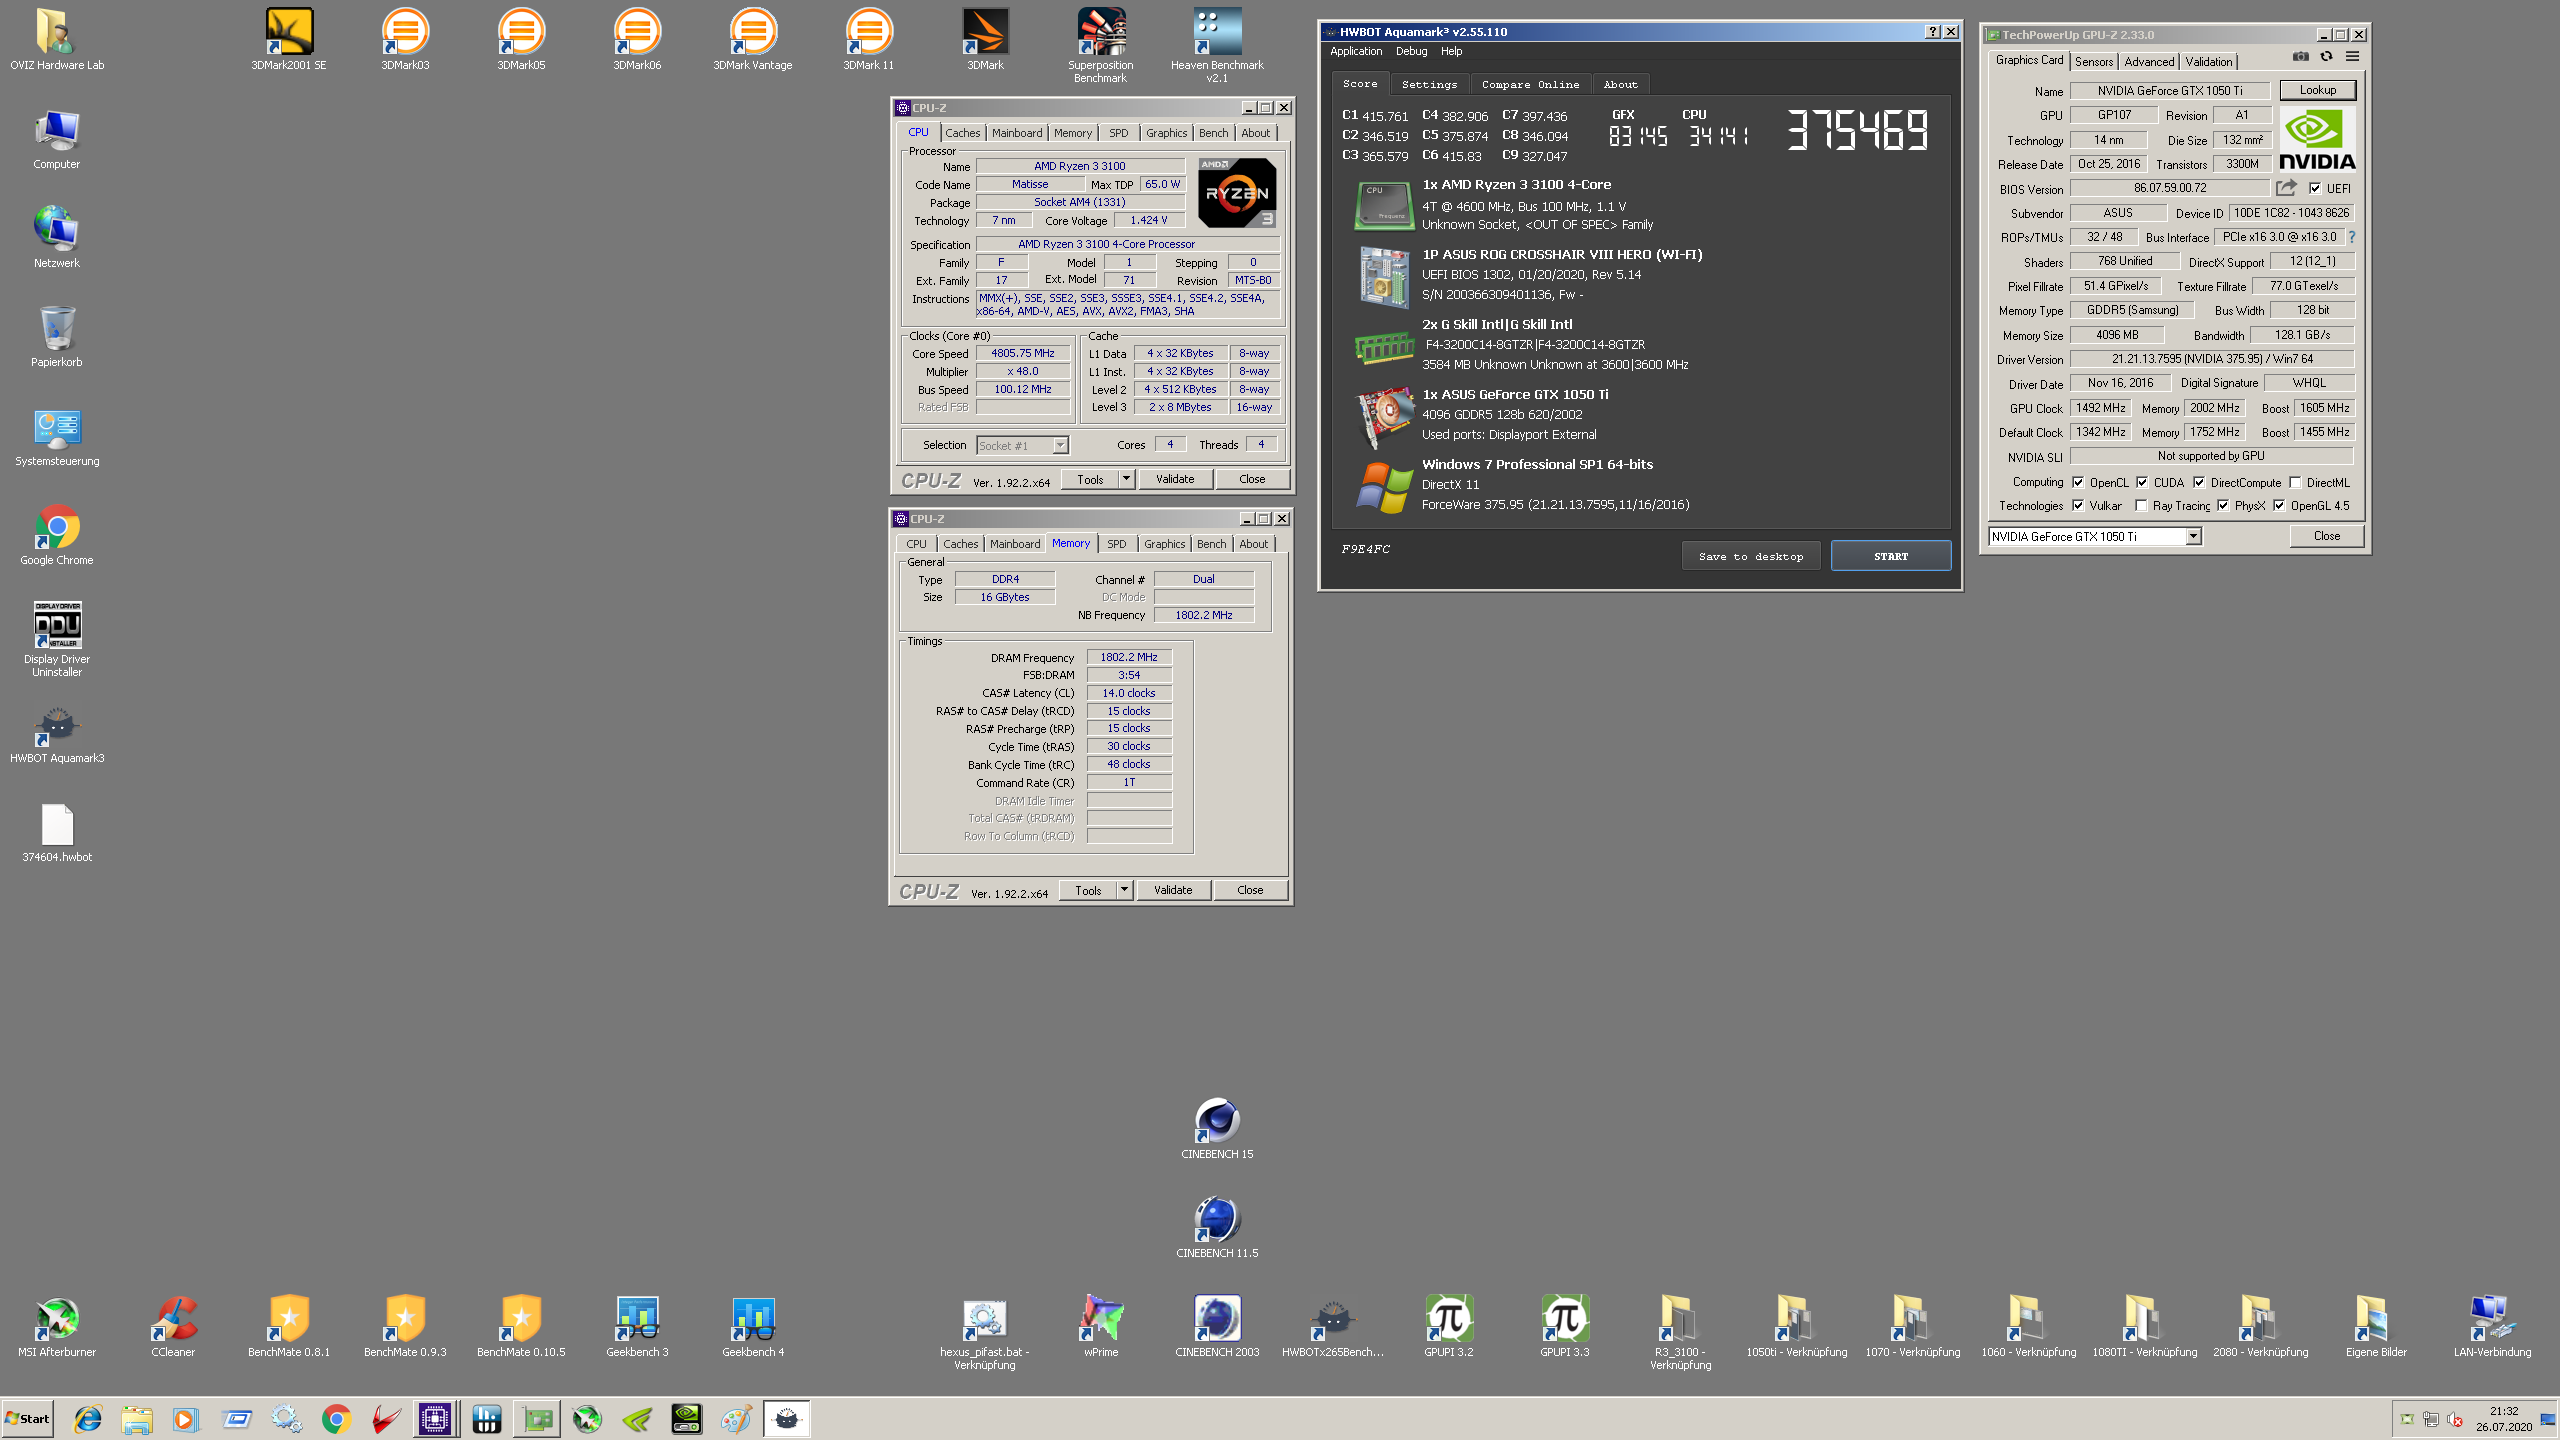Open the CINEBENCH 11.5 shortcut

coord(1217,1228)
